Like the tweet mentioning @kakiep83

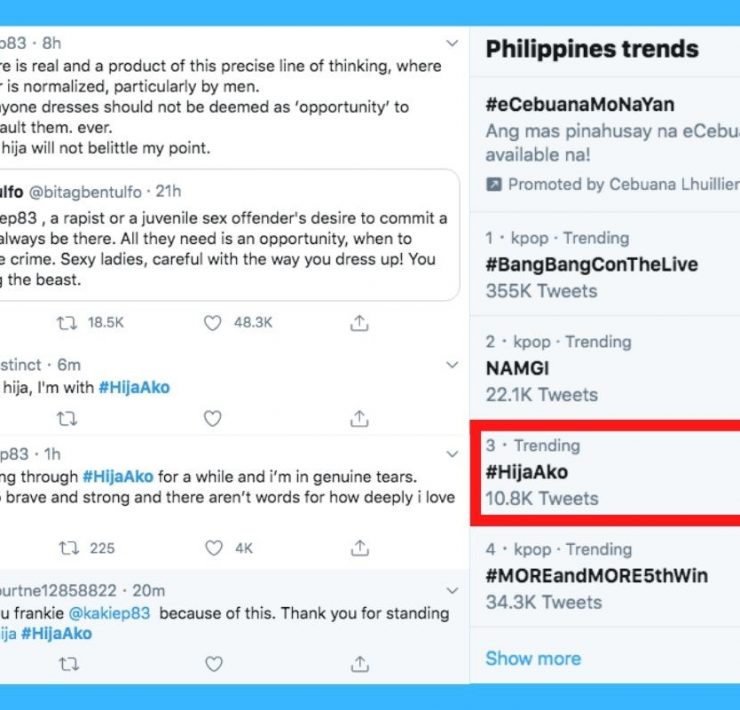pyautogui.click(x=212, y=664)
